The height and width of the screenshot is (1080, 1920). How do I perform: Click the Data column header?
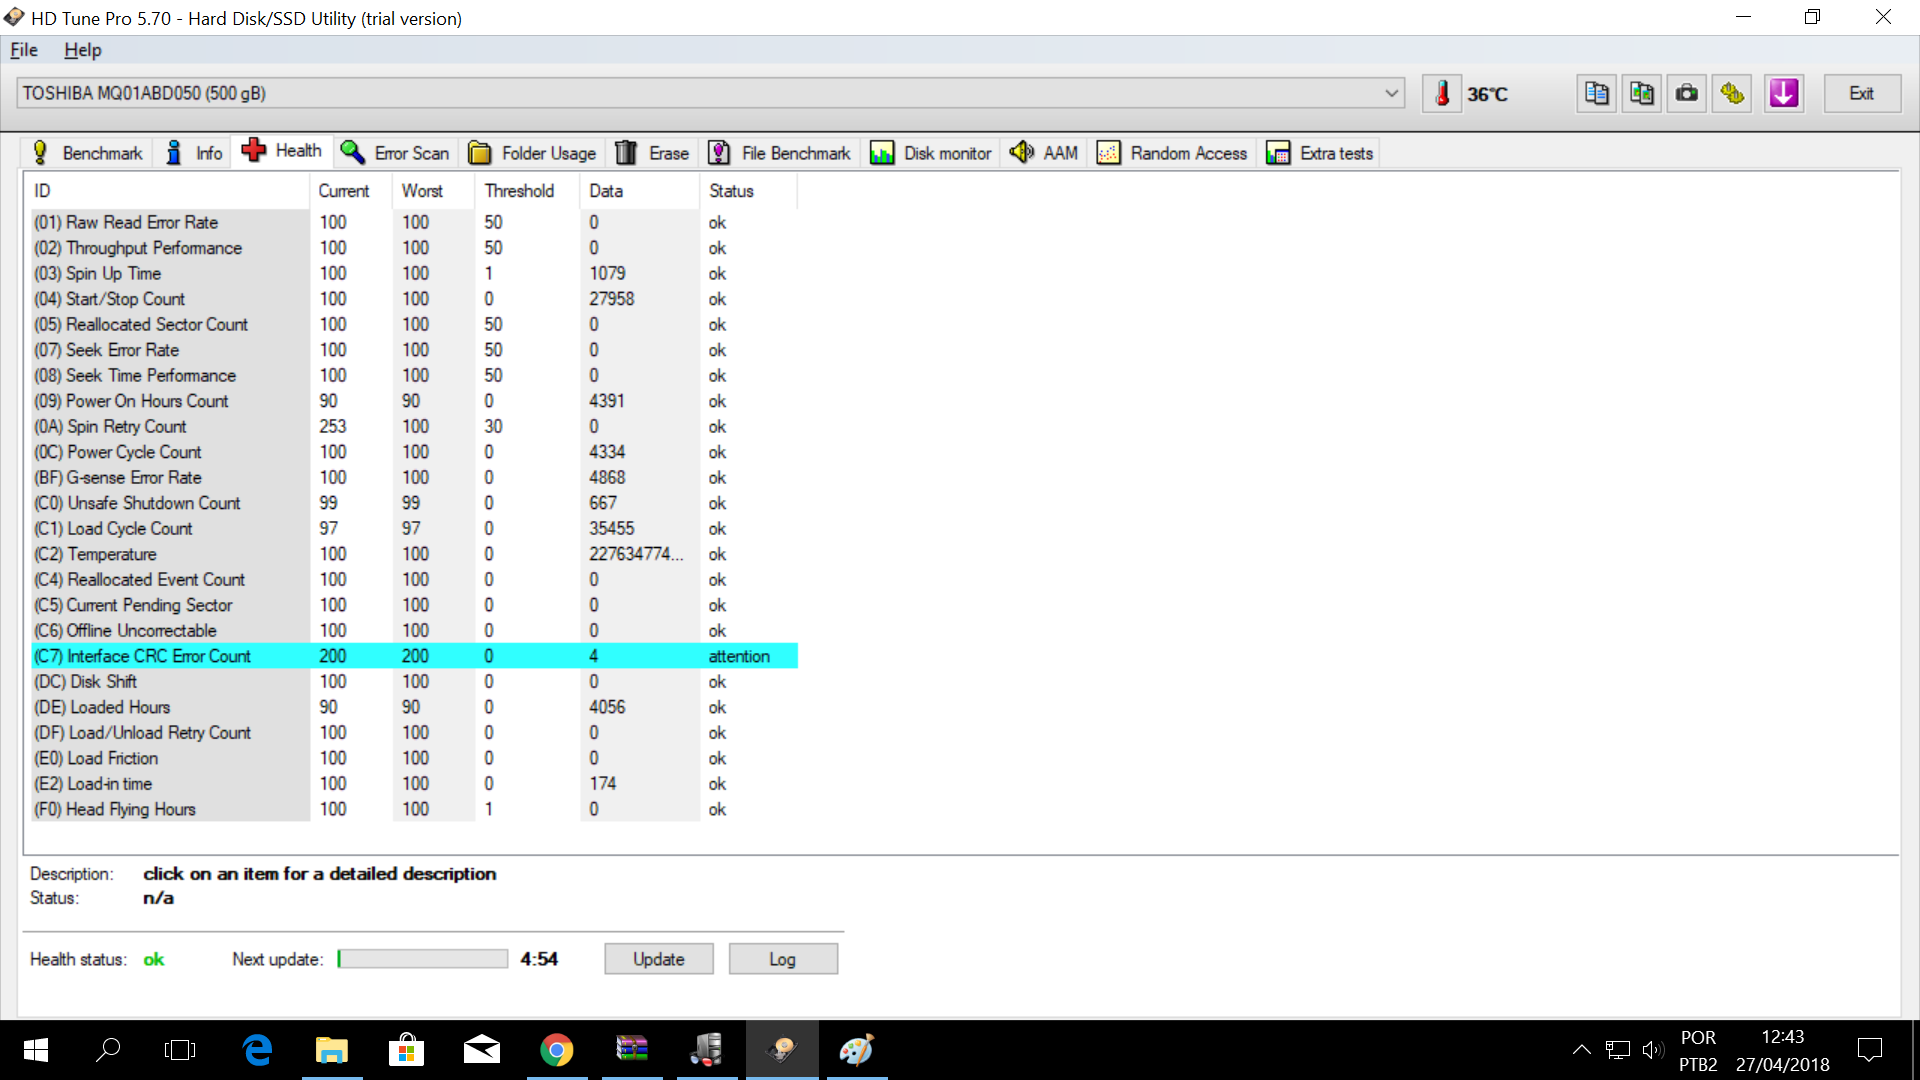[640, 191]
